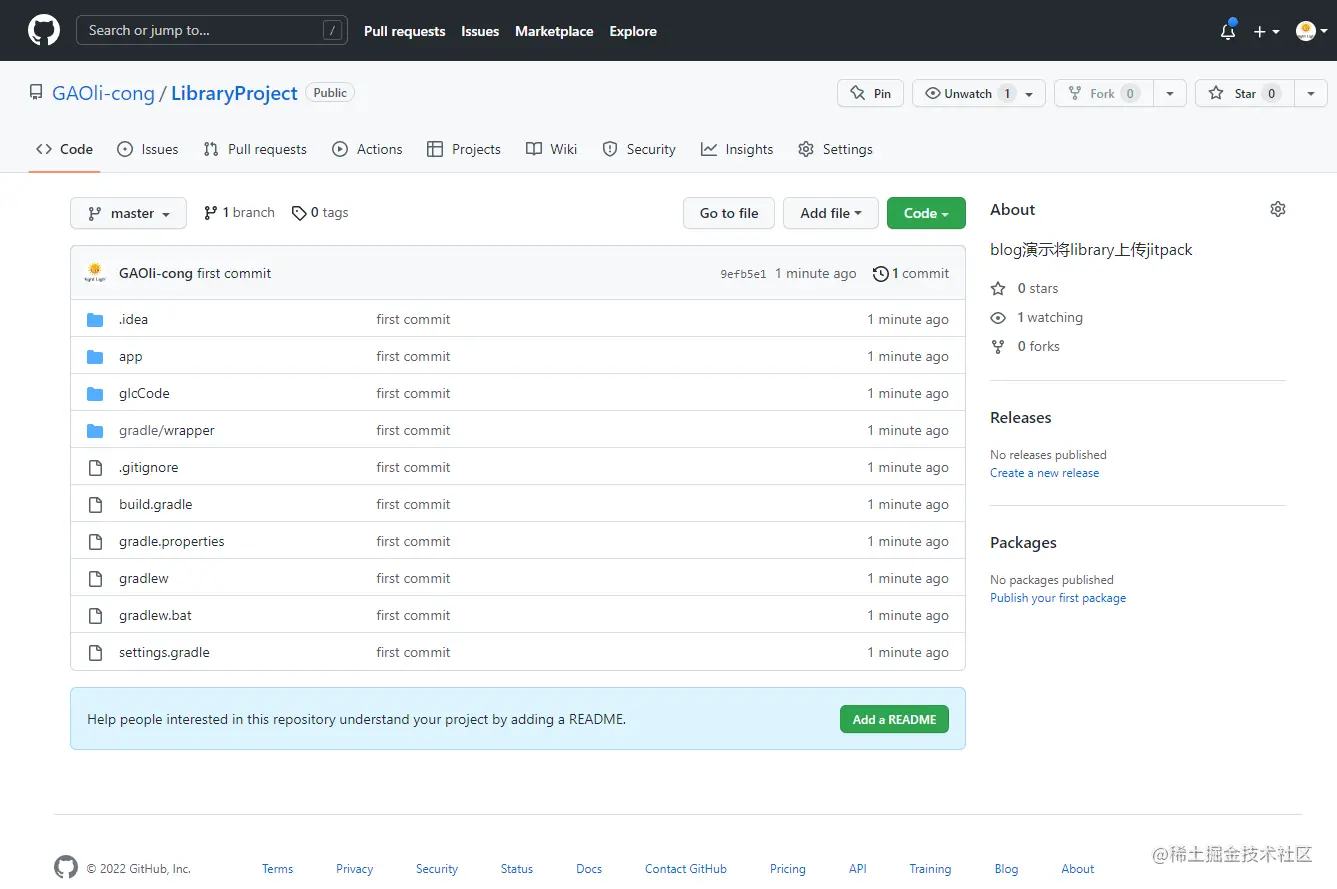Open the Insights tab

click(737, 149)
